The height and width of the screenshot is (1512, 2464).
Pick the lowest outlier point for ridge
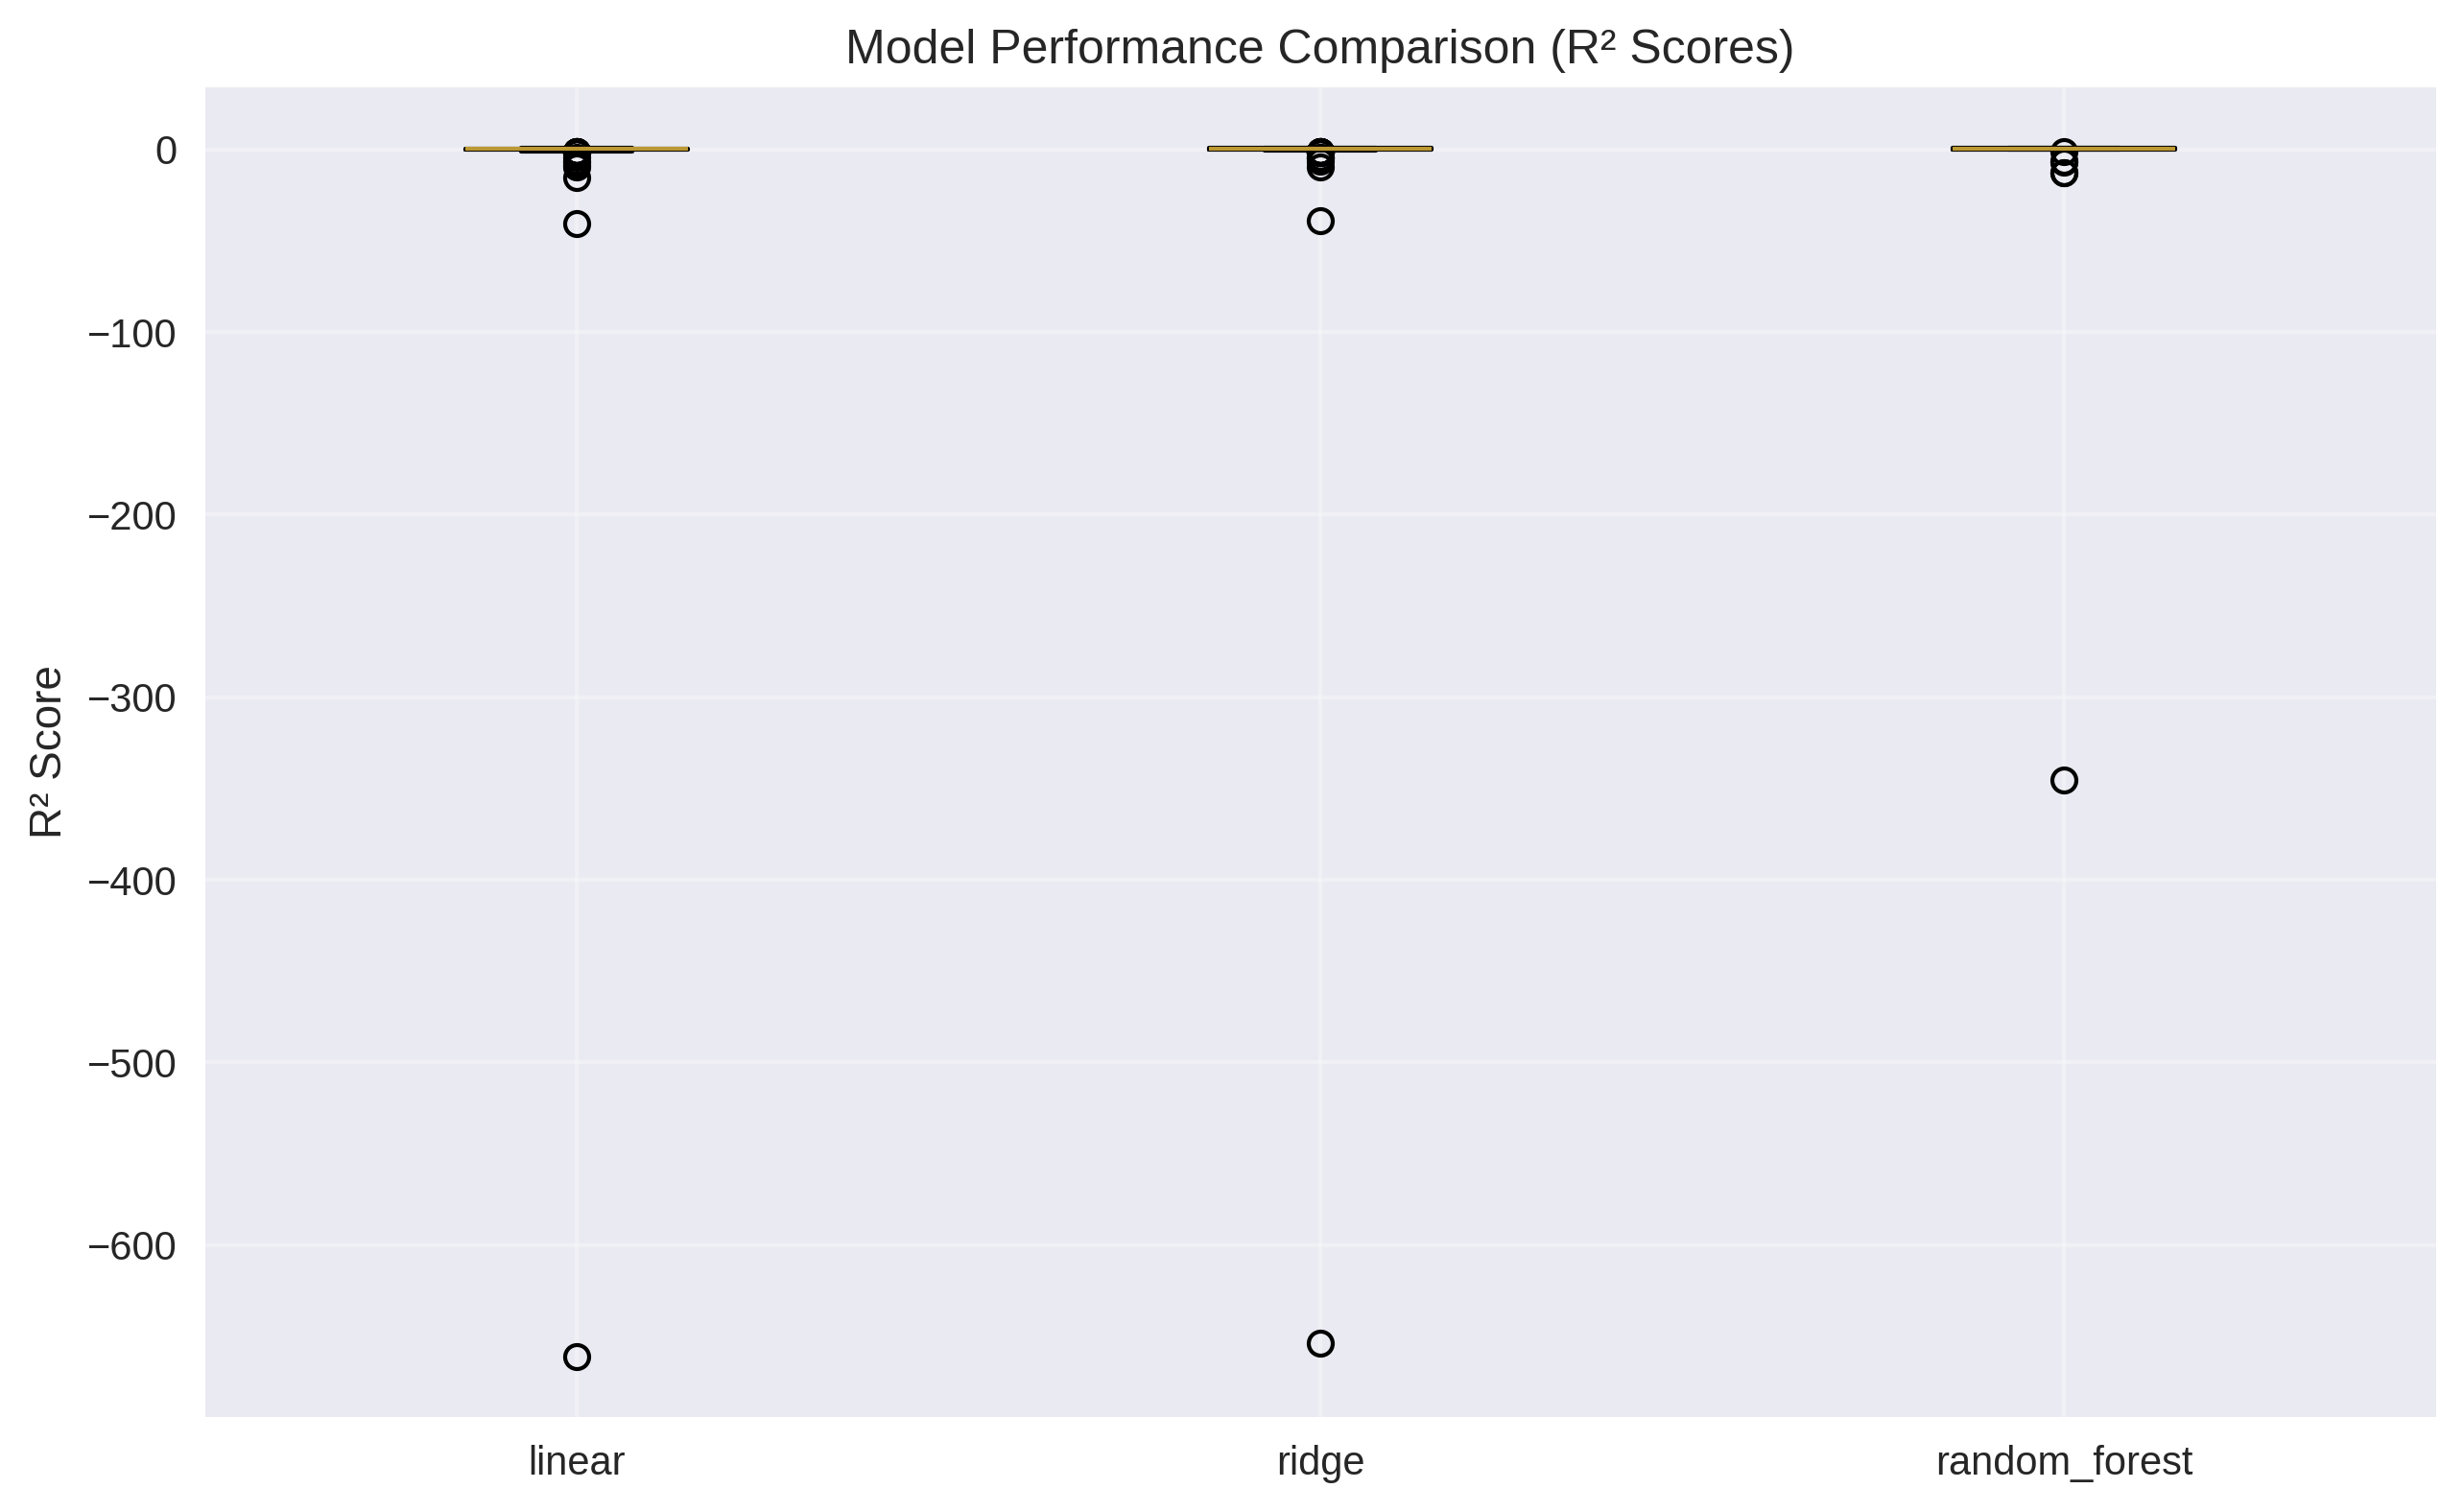tap(1320, 1343)
